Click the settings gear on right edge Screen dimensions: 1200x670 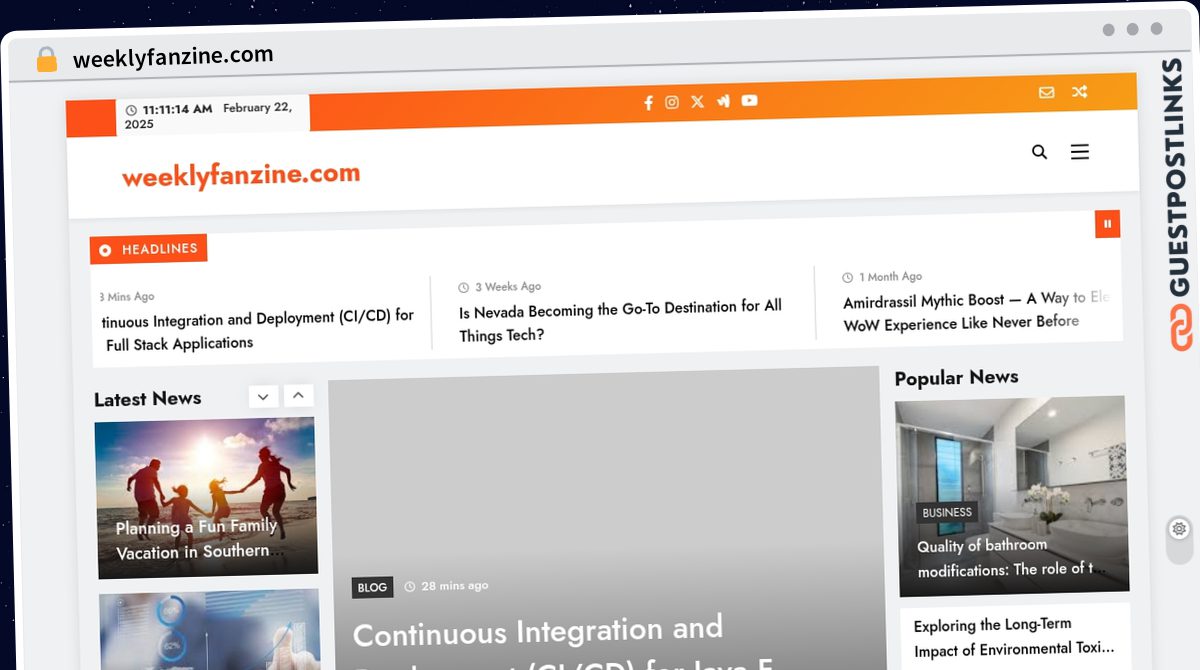pos(1180,528)
